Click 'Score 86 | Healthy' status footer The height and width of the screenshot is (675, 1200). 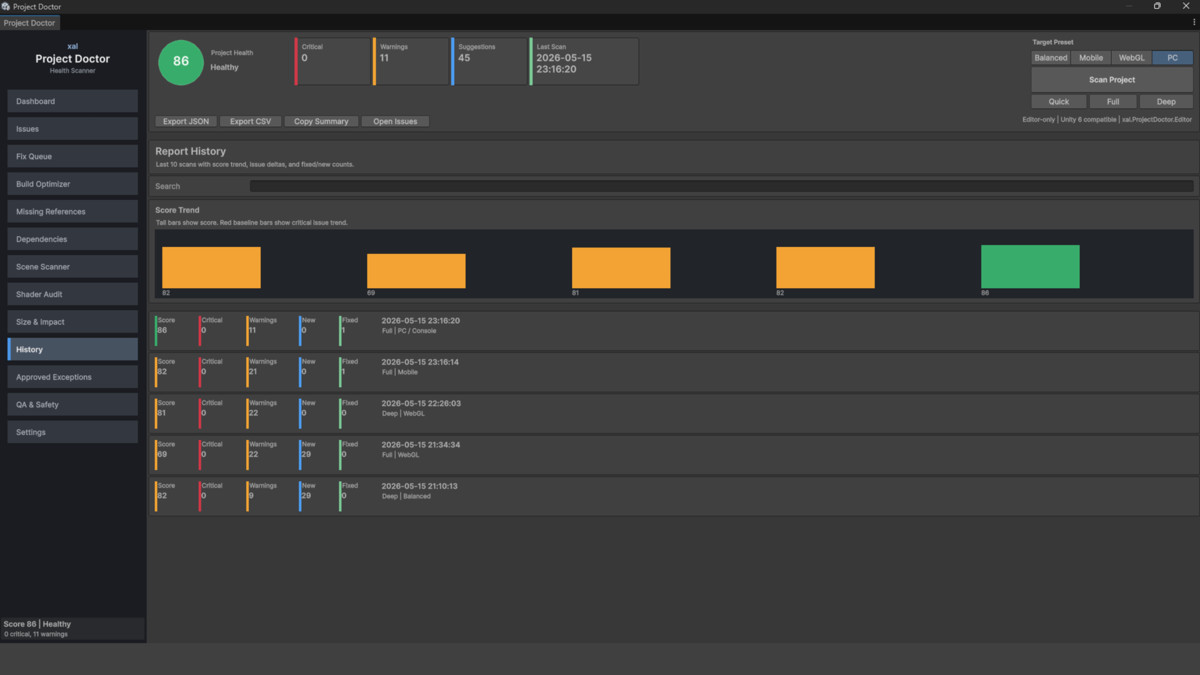coord(37,624)
